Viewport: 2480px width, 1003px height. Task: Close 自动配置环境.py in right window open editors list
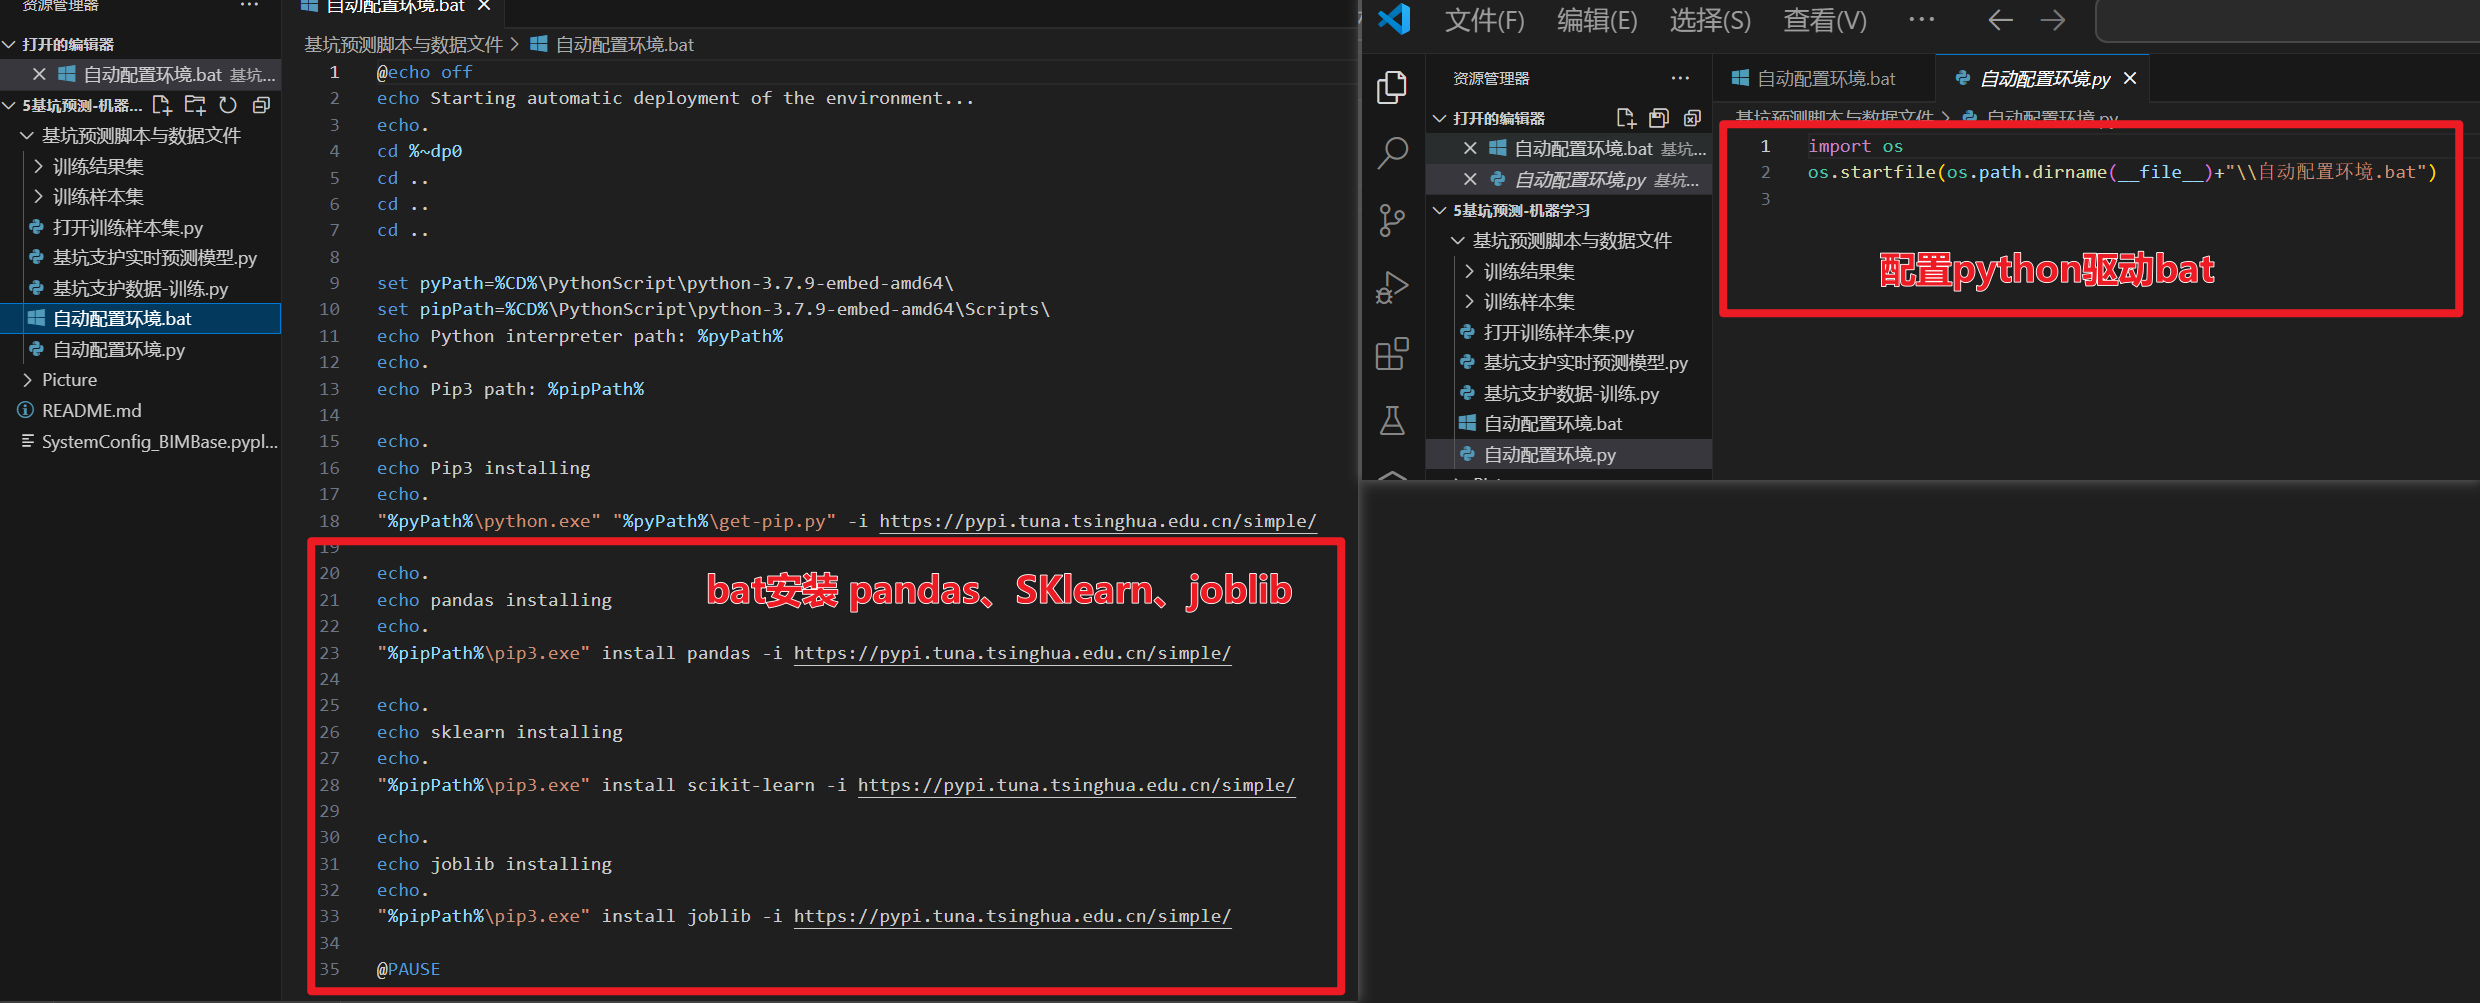click(x=1470, y=179)
